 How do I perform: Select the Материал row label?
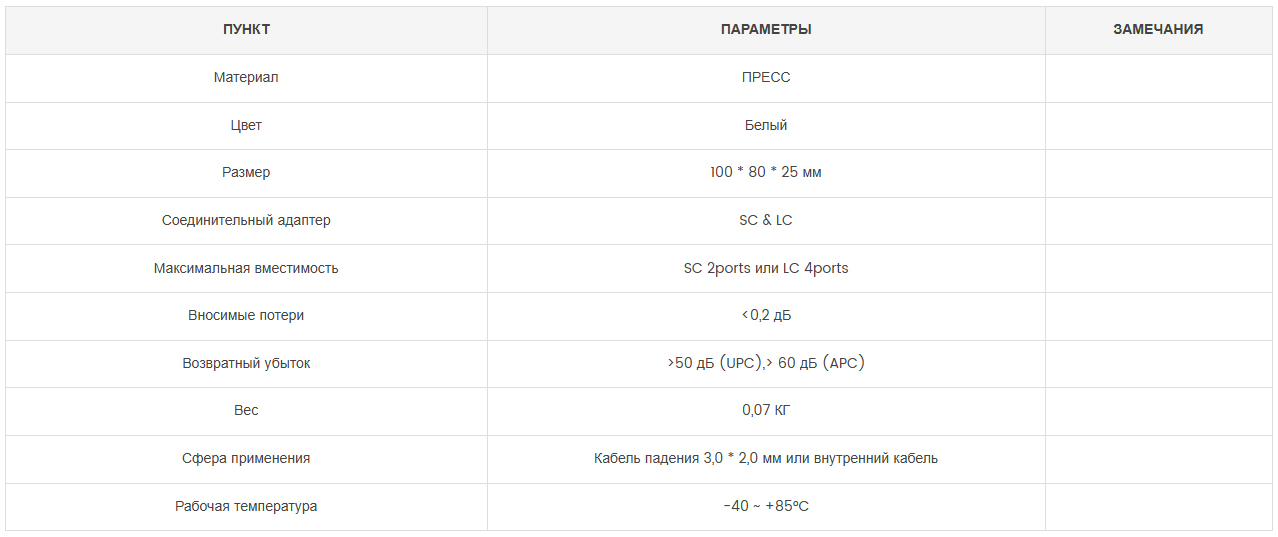coord(246,77)
